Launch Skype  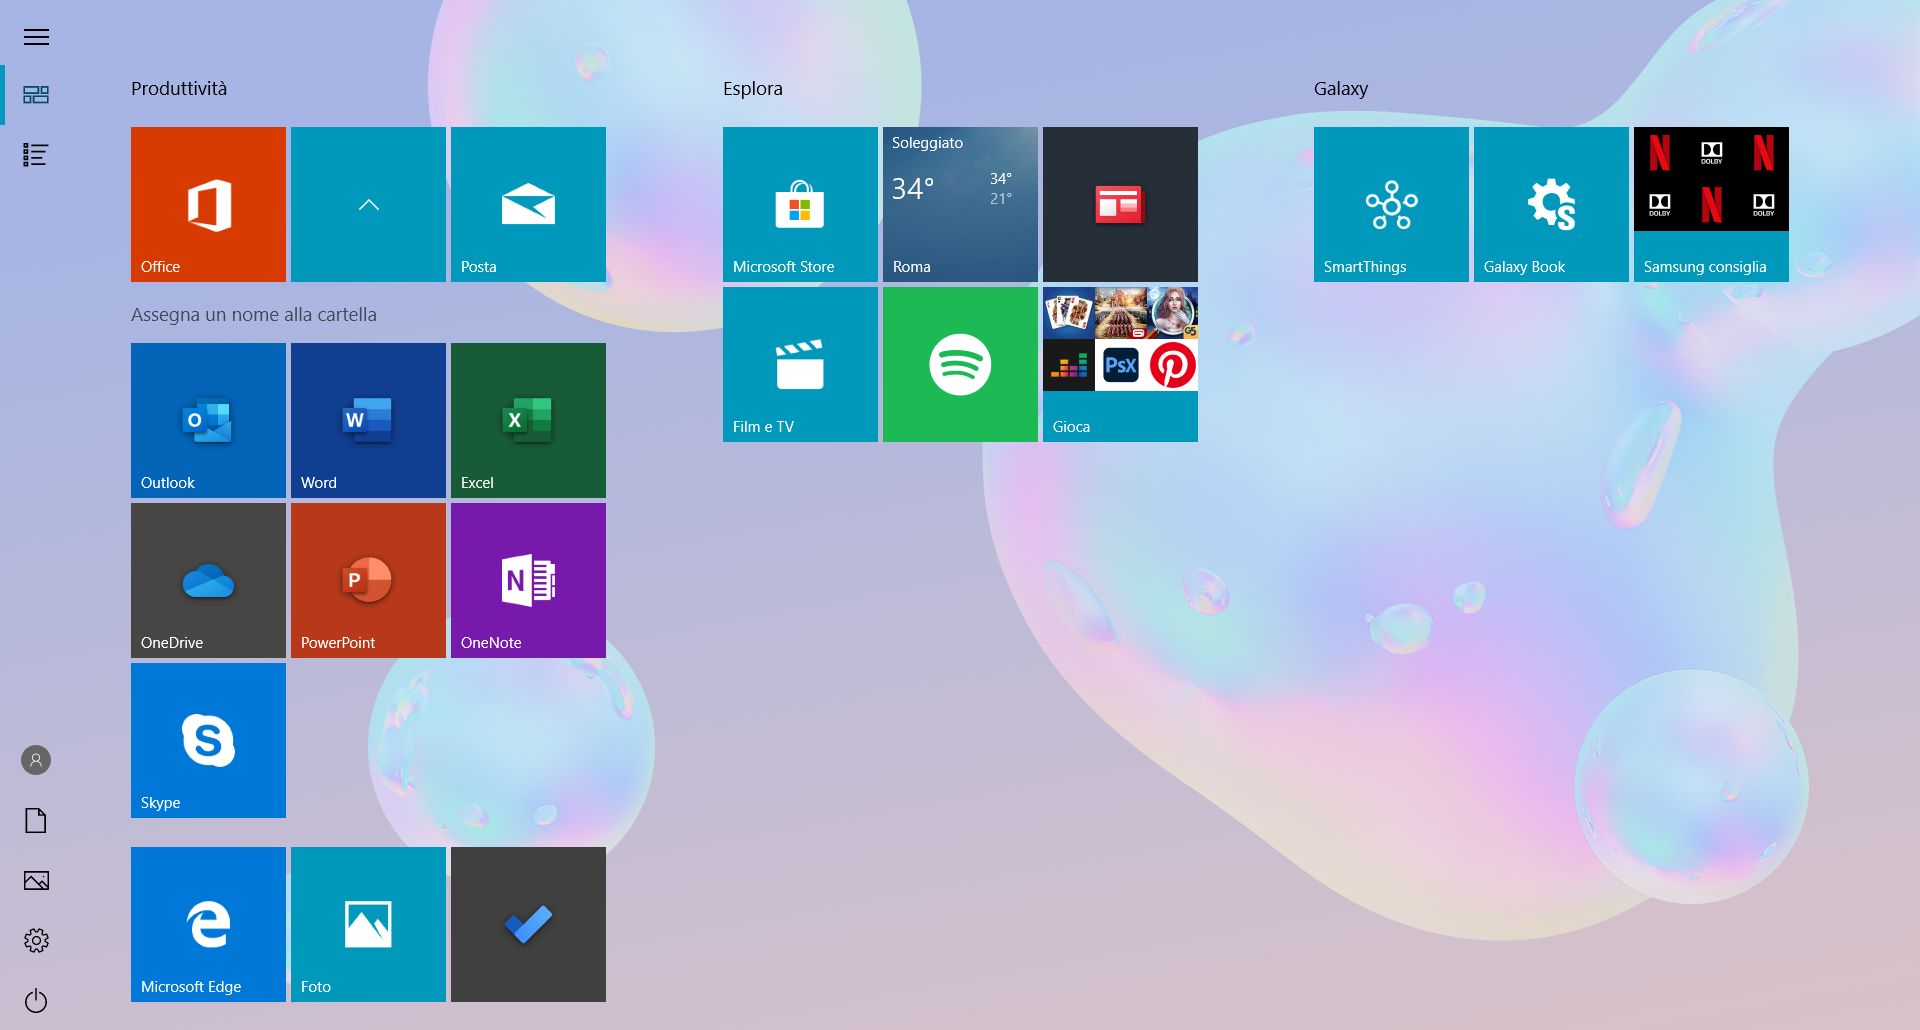pyautogui.click(x=208, y=740)
